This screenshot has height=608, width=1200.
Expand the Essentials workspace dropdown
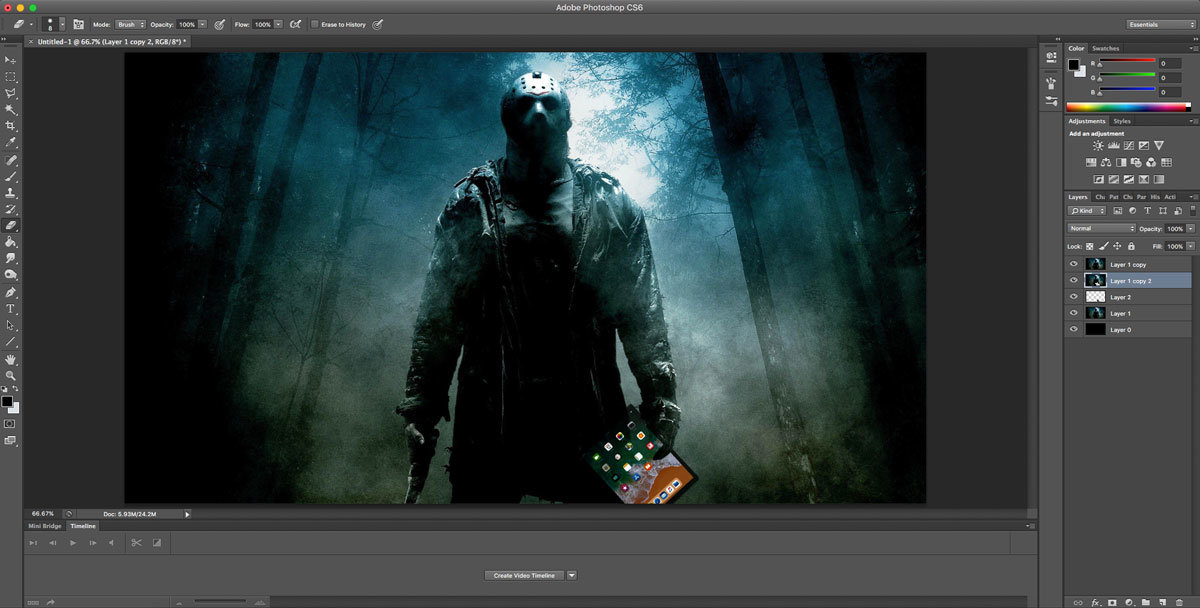click(x=1158, y=24)
